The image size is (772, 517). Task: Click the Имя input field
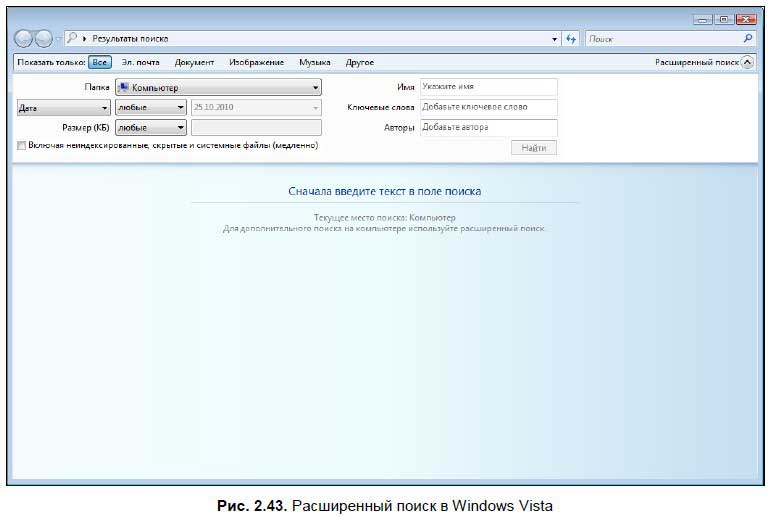pos(488,87)
